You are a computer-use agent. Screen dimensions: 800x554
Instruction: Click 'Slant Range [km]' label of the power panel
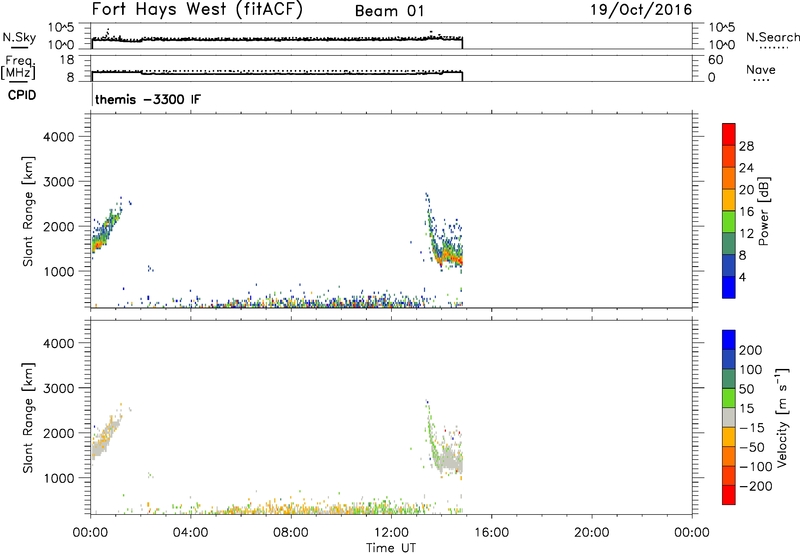[x=28, y=211]
